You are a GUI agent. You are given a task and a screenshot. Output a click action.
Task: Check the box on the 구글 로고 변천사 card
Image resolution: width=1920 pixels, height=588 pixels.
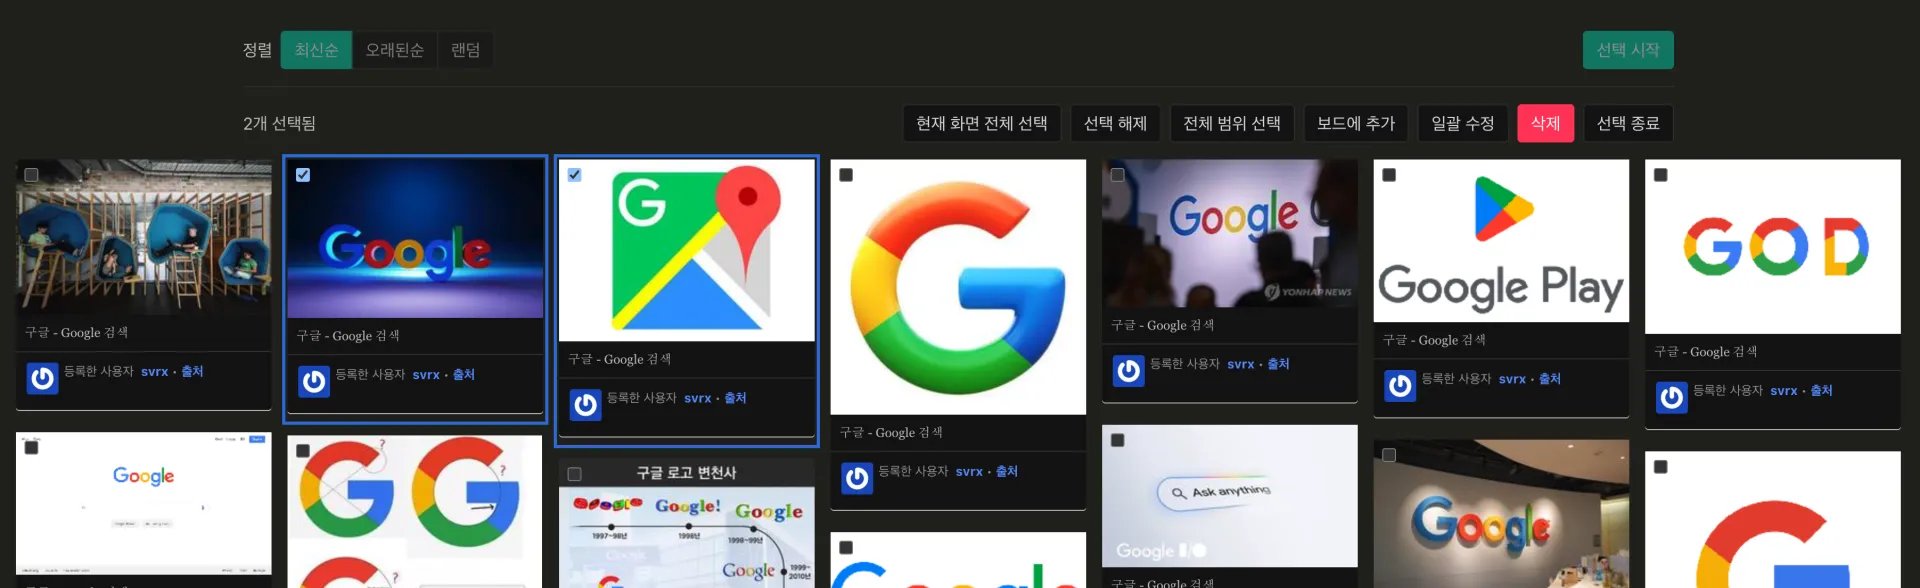(575, 474)
